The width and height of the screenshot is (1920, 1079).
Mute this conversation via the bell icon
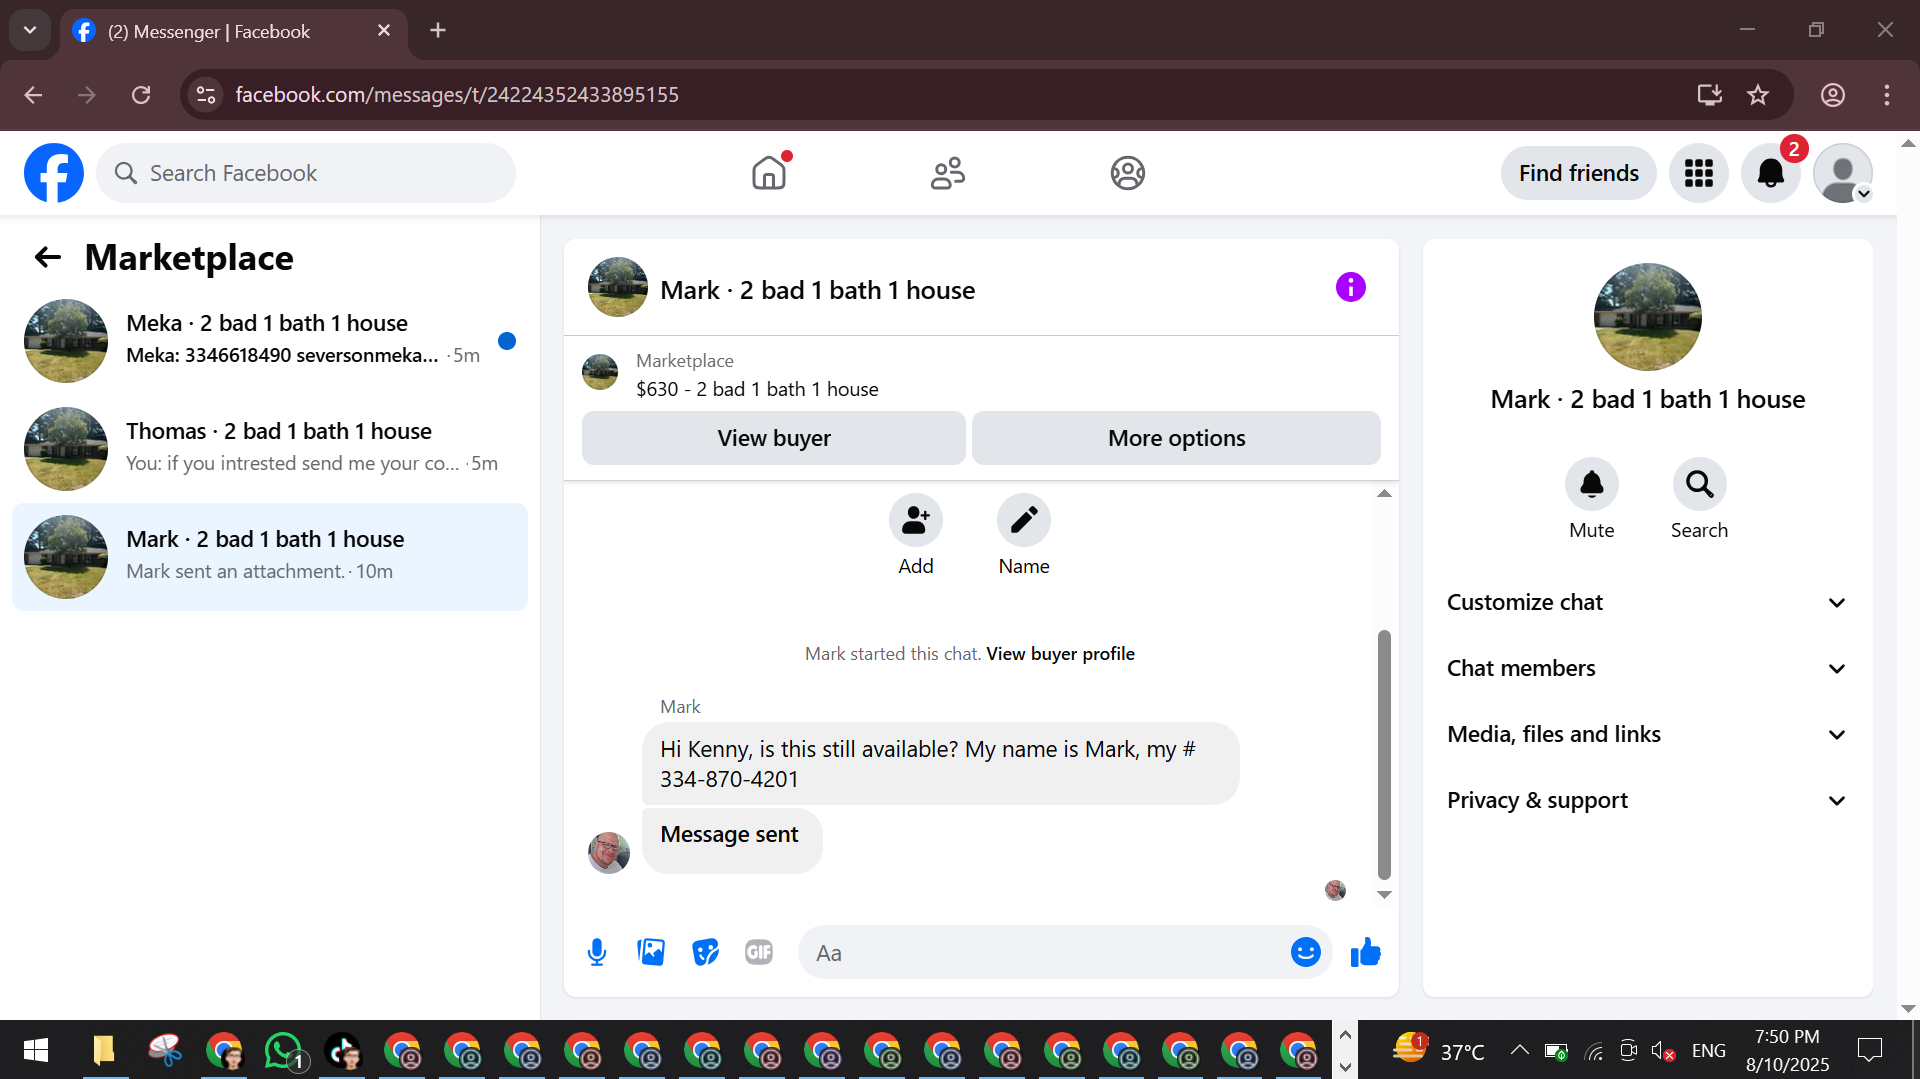click(x=1591, y=485)
